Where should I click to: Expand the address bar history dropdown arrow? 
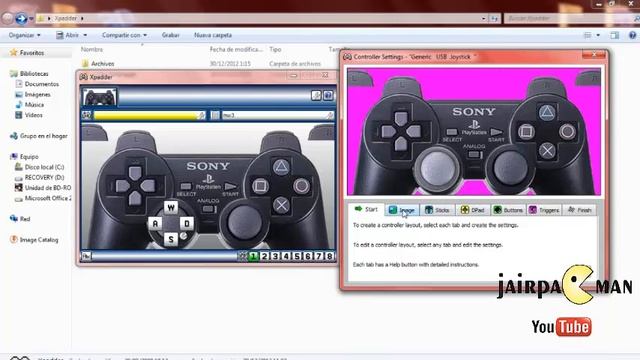[483, 18]
